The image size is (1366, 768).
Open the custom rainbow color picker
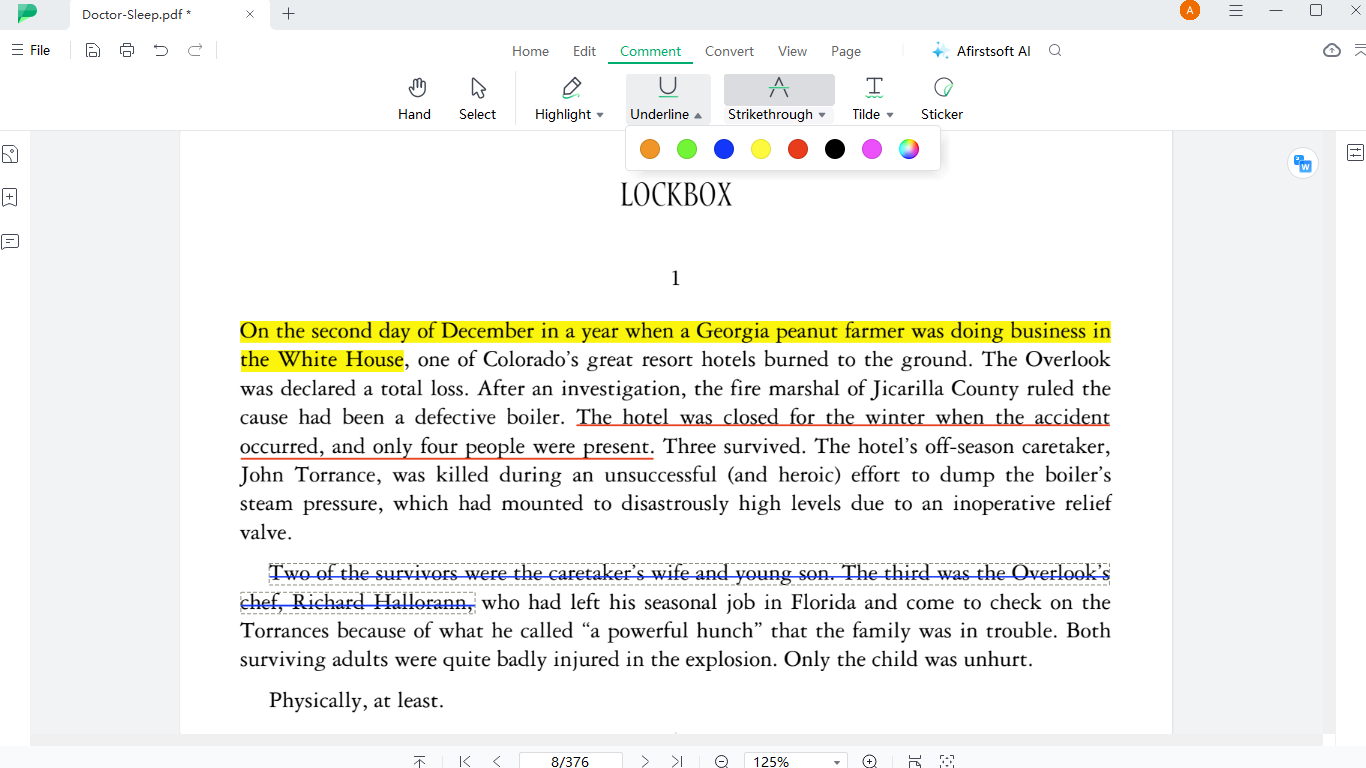tap(909, 149)
